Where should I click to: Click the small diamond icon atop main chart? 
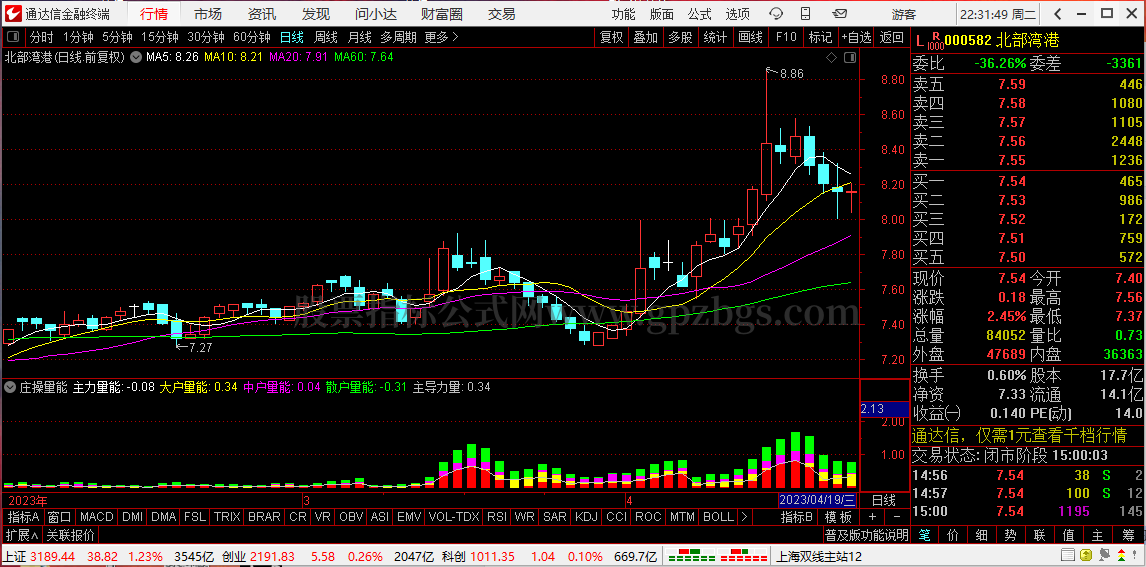click(x=831, y=58)
